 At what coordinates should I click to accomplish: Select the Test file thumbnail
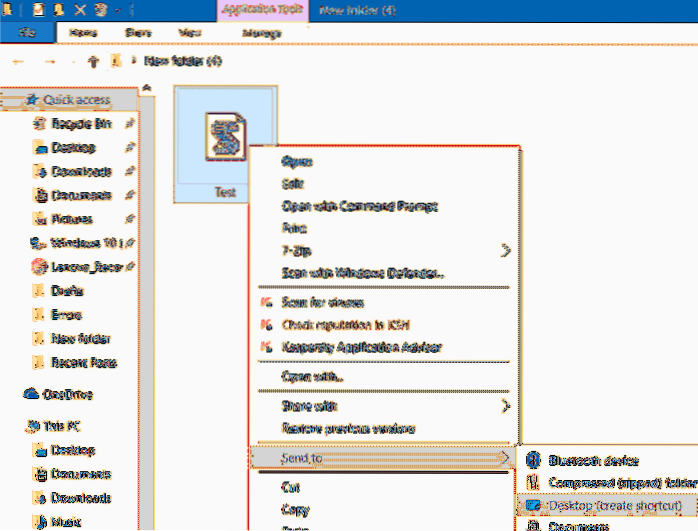(225, 145)
